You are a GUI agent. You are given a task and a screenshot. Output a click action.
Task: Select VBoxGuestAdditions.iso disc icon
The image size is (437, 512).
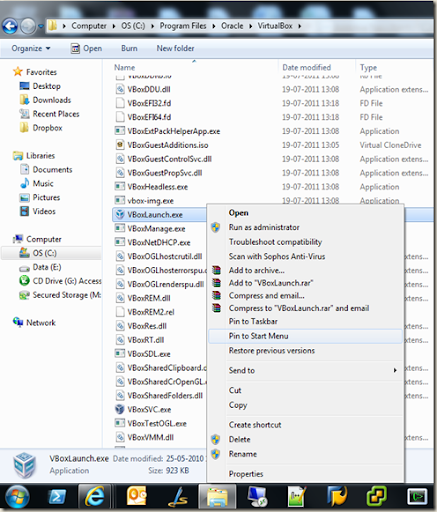[x=120, y=145]
